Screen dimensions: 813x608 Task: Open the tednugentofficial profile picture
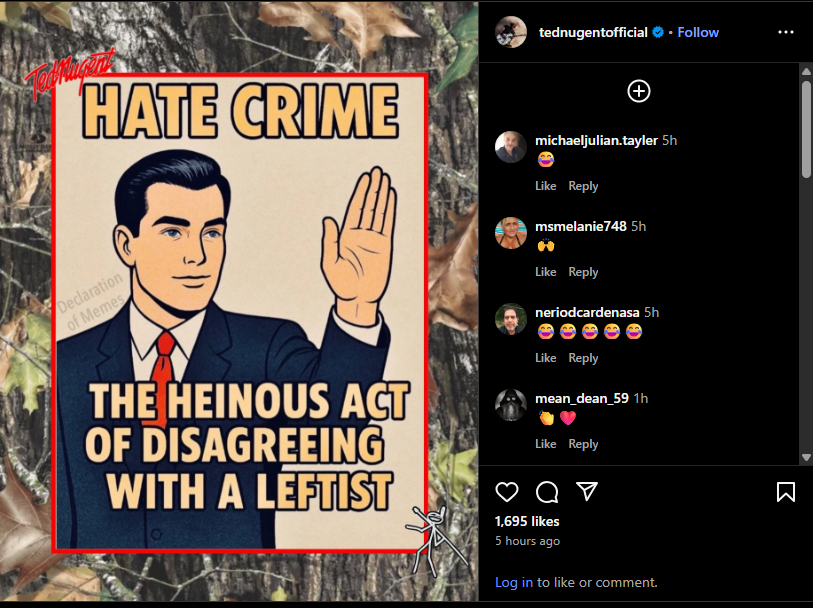(x=511, y=32)
